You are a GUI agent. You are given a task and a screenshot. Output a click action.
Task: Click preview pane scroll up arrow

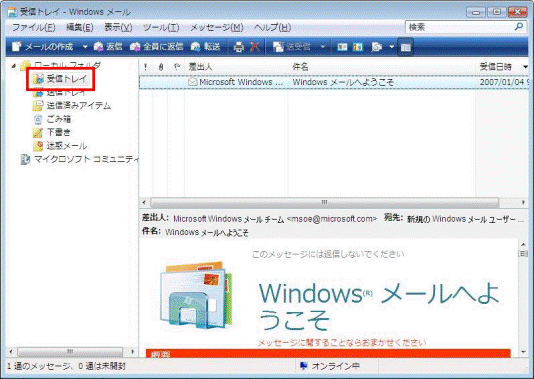[x=523, y=244]
